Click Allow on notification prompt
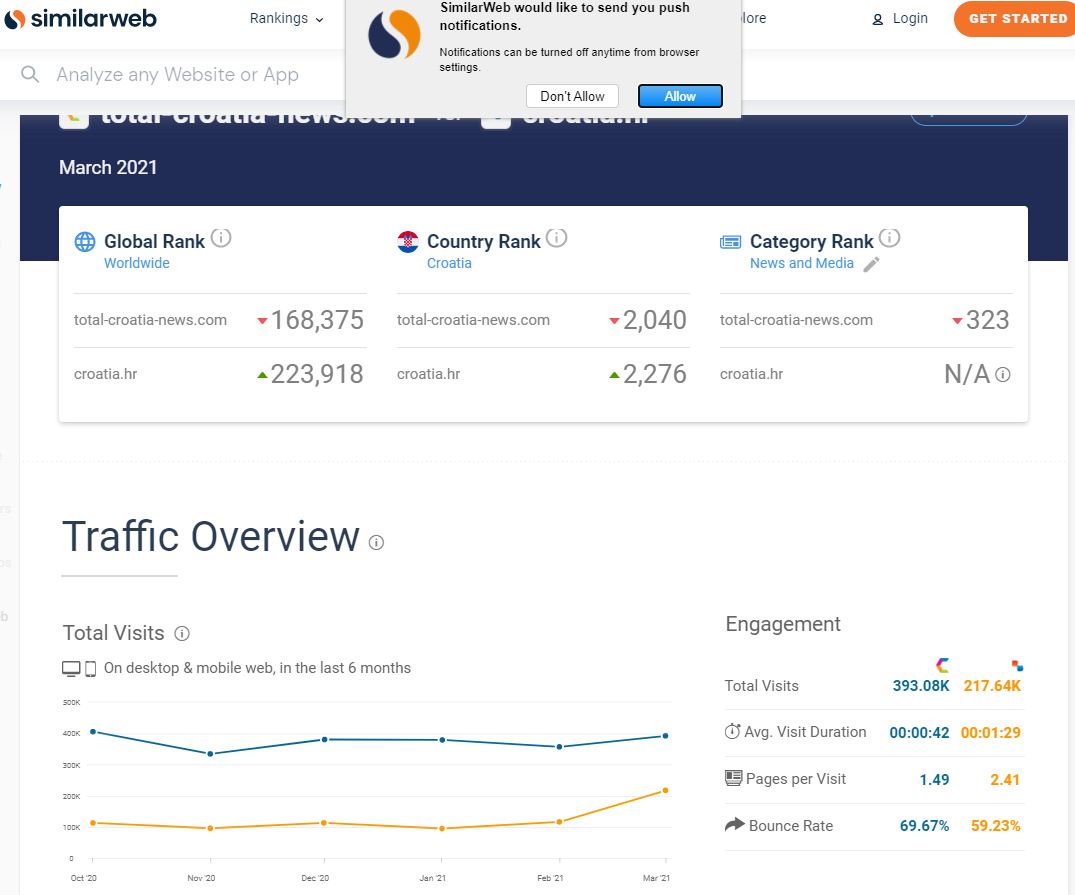The height and width of the screenshot is (895, 1075). click(x=680, y=96)
